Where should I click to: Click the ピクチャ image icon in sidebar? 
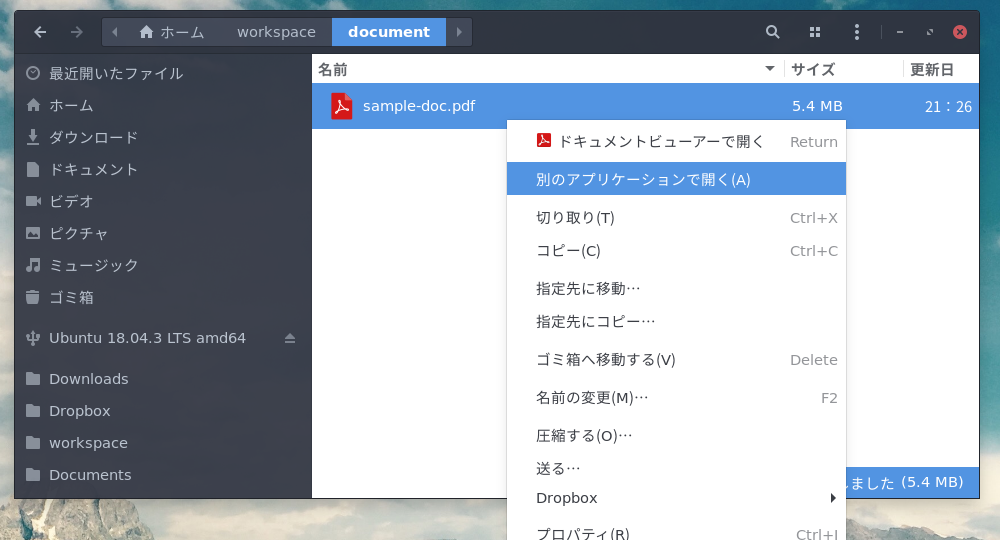[33, 233]
